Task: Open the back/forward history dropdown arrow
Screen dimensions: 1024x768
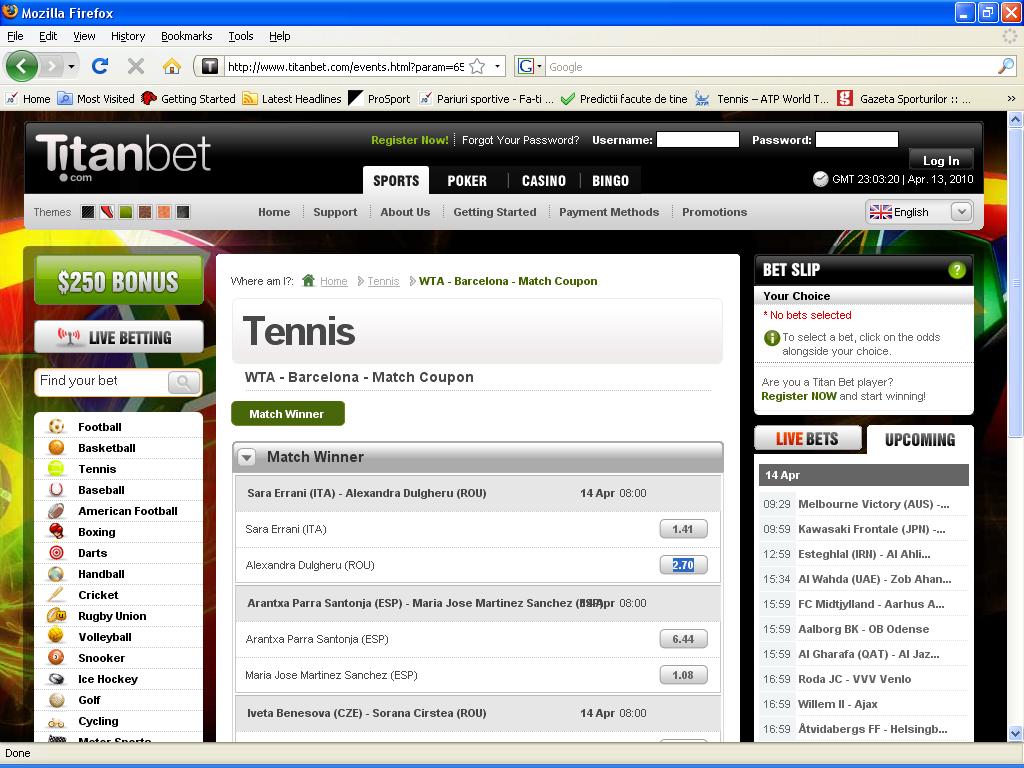Action: pyautogui.click(x=71, y=66)
